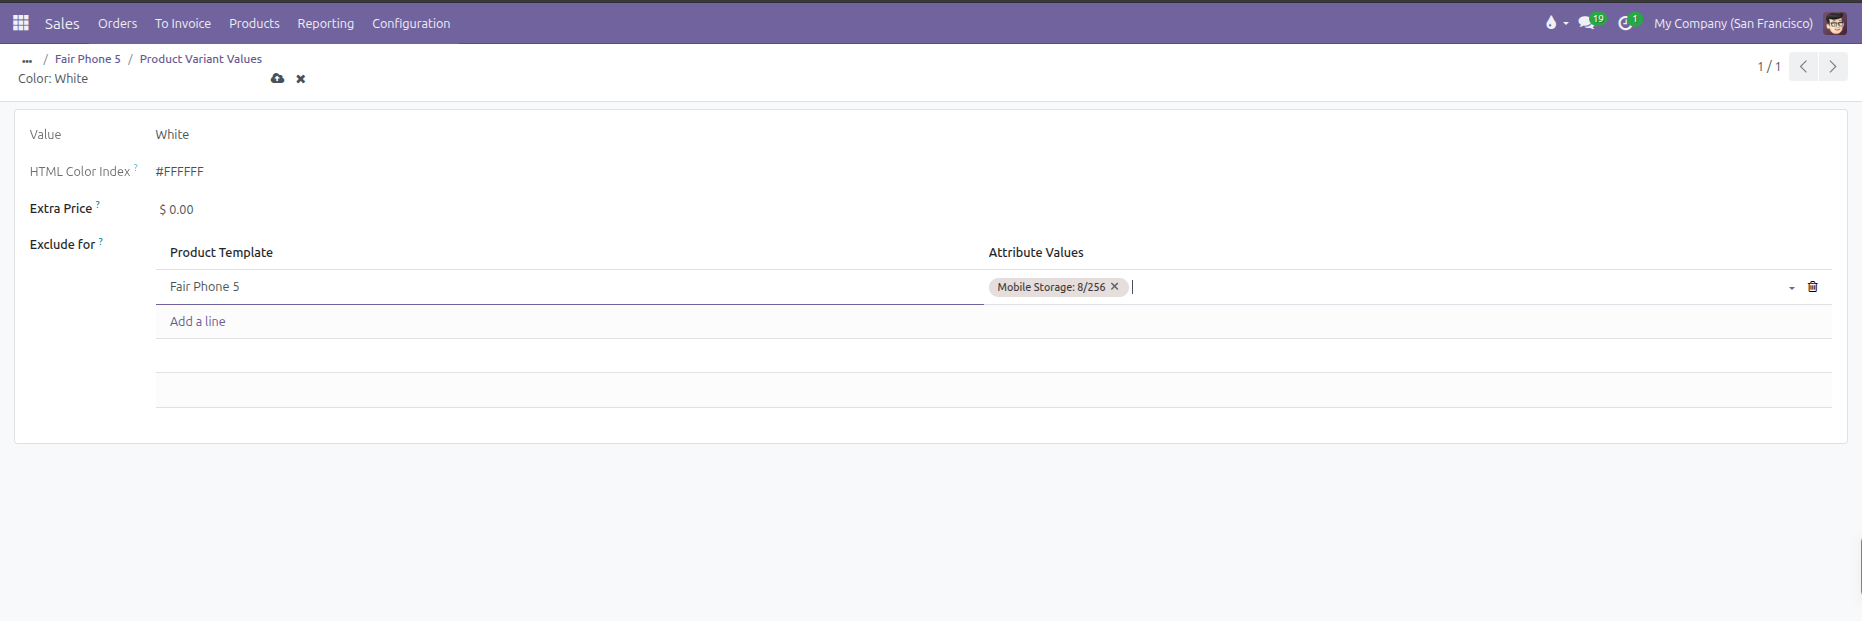Click the Product Template column header

pyautogui.click(x=221, y=252)
